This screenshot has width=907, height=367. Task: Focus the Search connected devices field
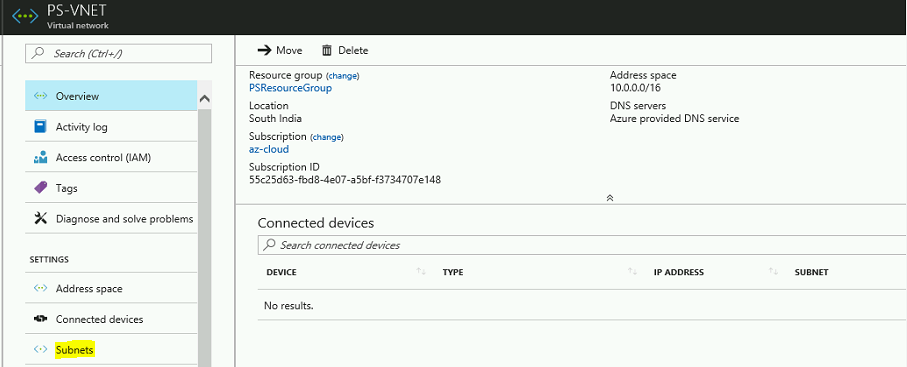(582, 245)
